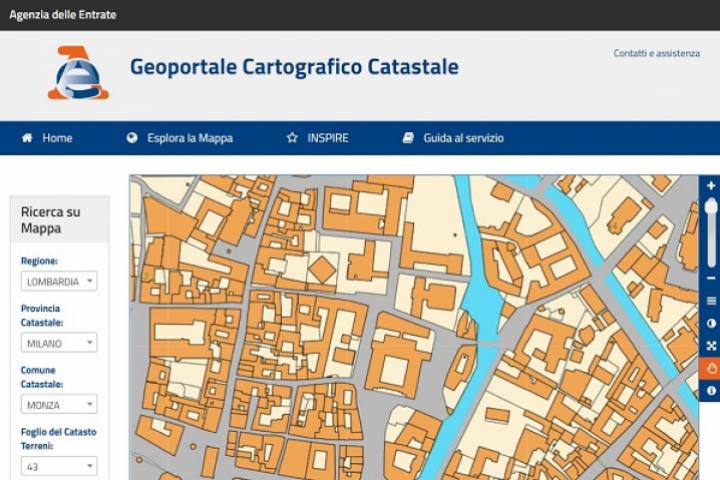The image size is (720, 480).
Task: Open the map layers list icon
Action: coord(710,301)
